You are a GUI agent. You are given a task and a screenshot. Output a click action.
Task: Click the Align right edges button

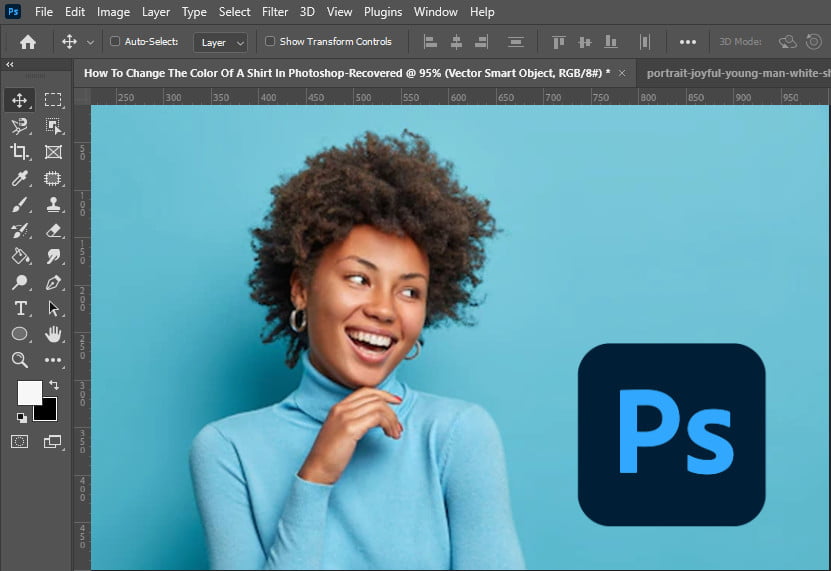coord(481,42)
